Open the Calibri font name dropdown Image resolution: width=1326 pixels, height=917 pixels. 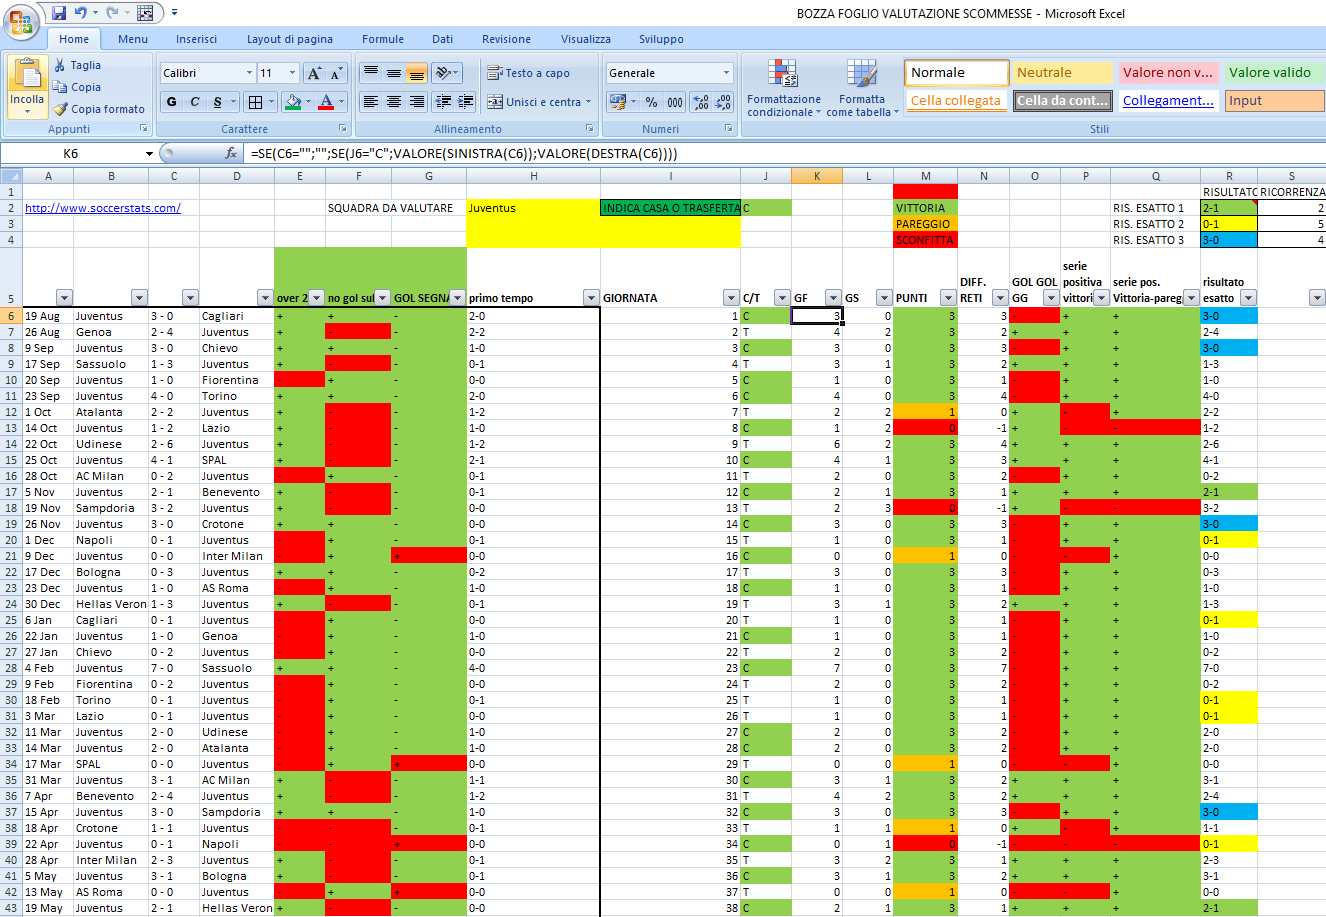click(x=249, y=73)
